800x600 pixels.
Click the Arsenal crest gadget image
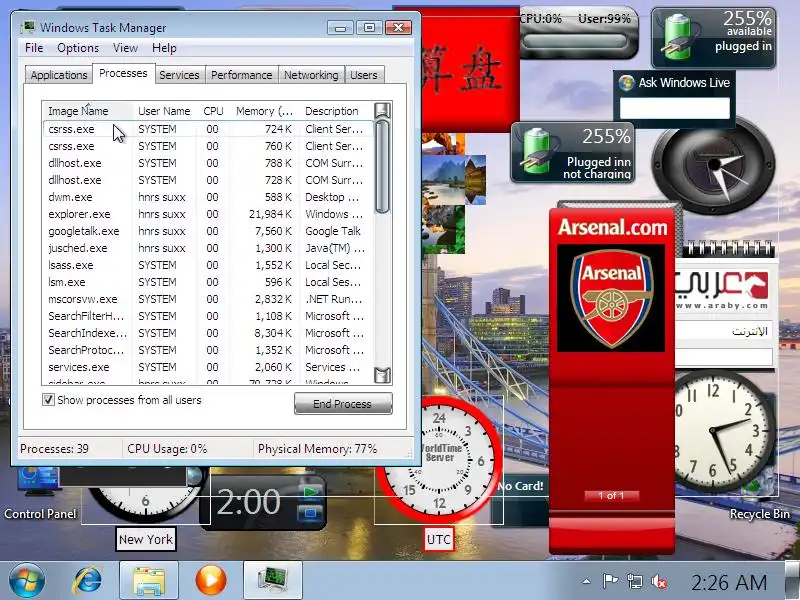(x=611, y=298)
